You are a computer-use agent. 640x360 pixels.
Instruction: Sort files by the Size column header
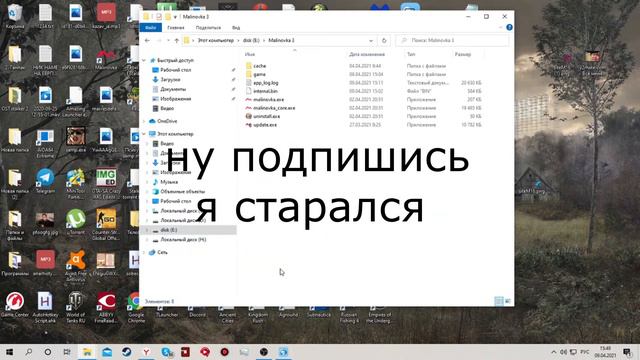(462, 54)
